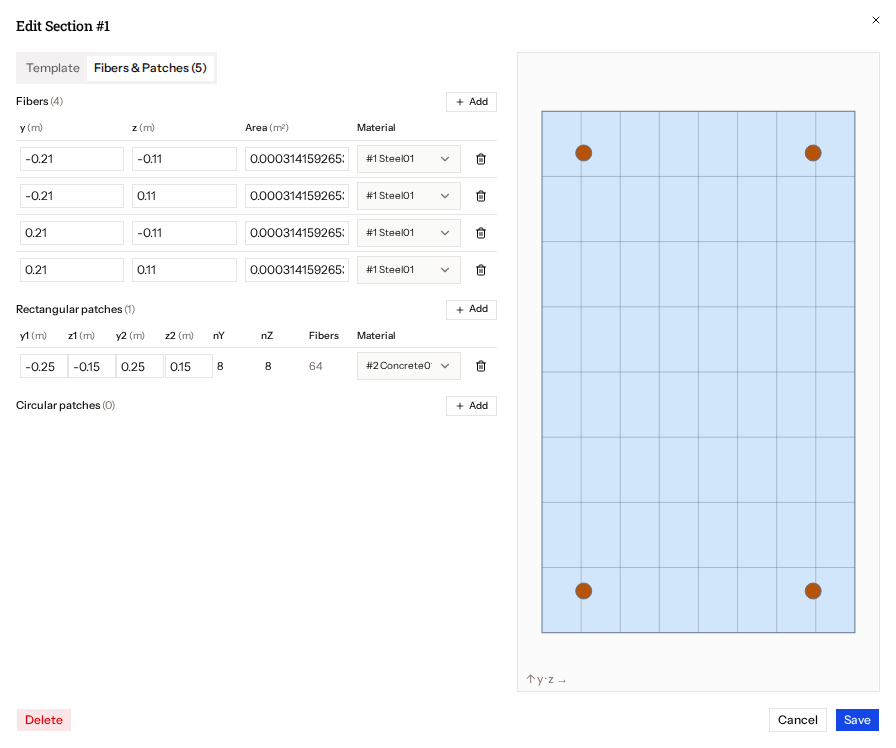Image resolution: width=896 pixels, height=748 pixels.
Task: Edit patch y1 field showing -0.25
Action: [43, 366]
